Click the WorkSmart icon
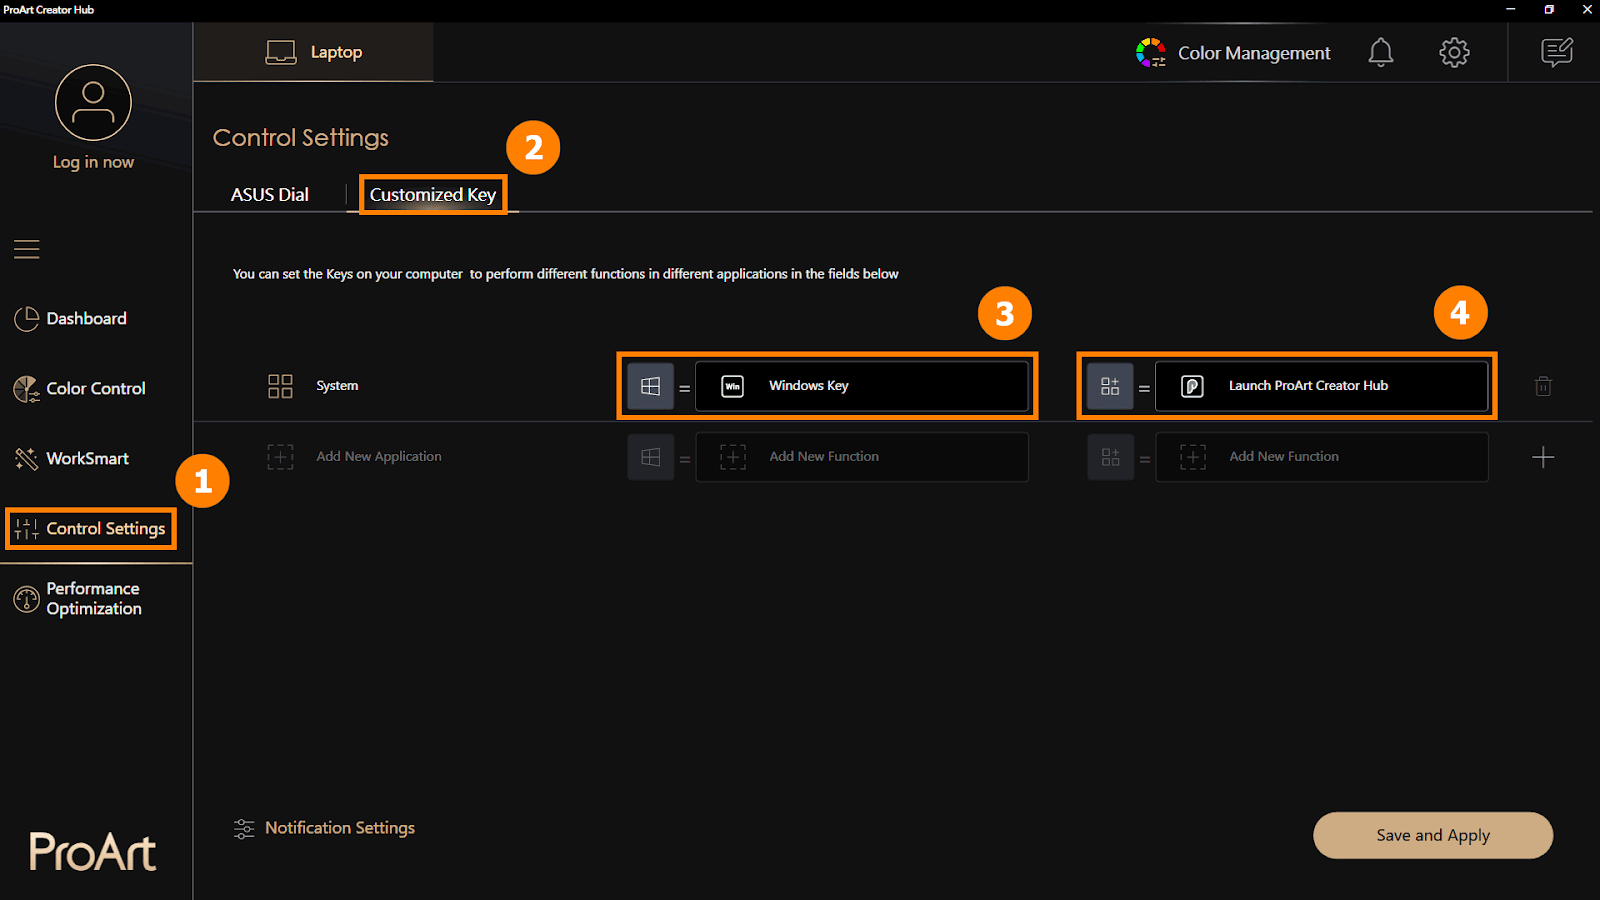 pos(26,459)
